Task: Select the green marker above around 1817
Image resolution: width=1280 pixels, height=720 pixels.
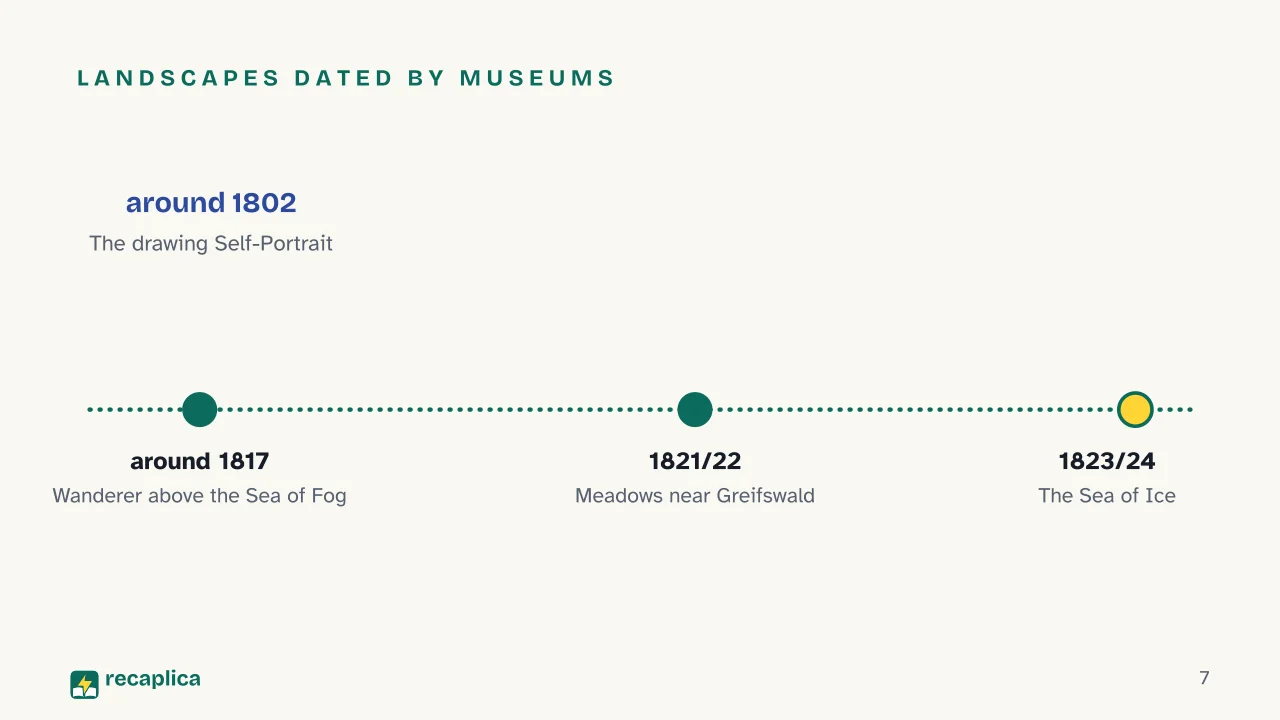Action: click(200, 409)
